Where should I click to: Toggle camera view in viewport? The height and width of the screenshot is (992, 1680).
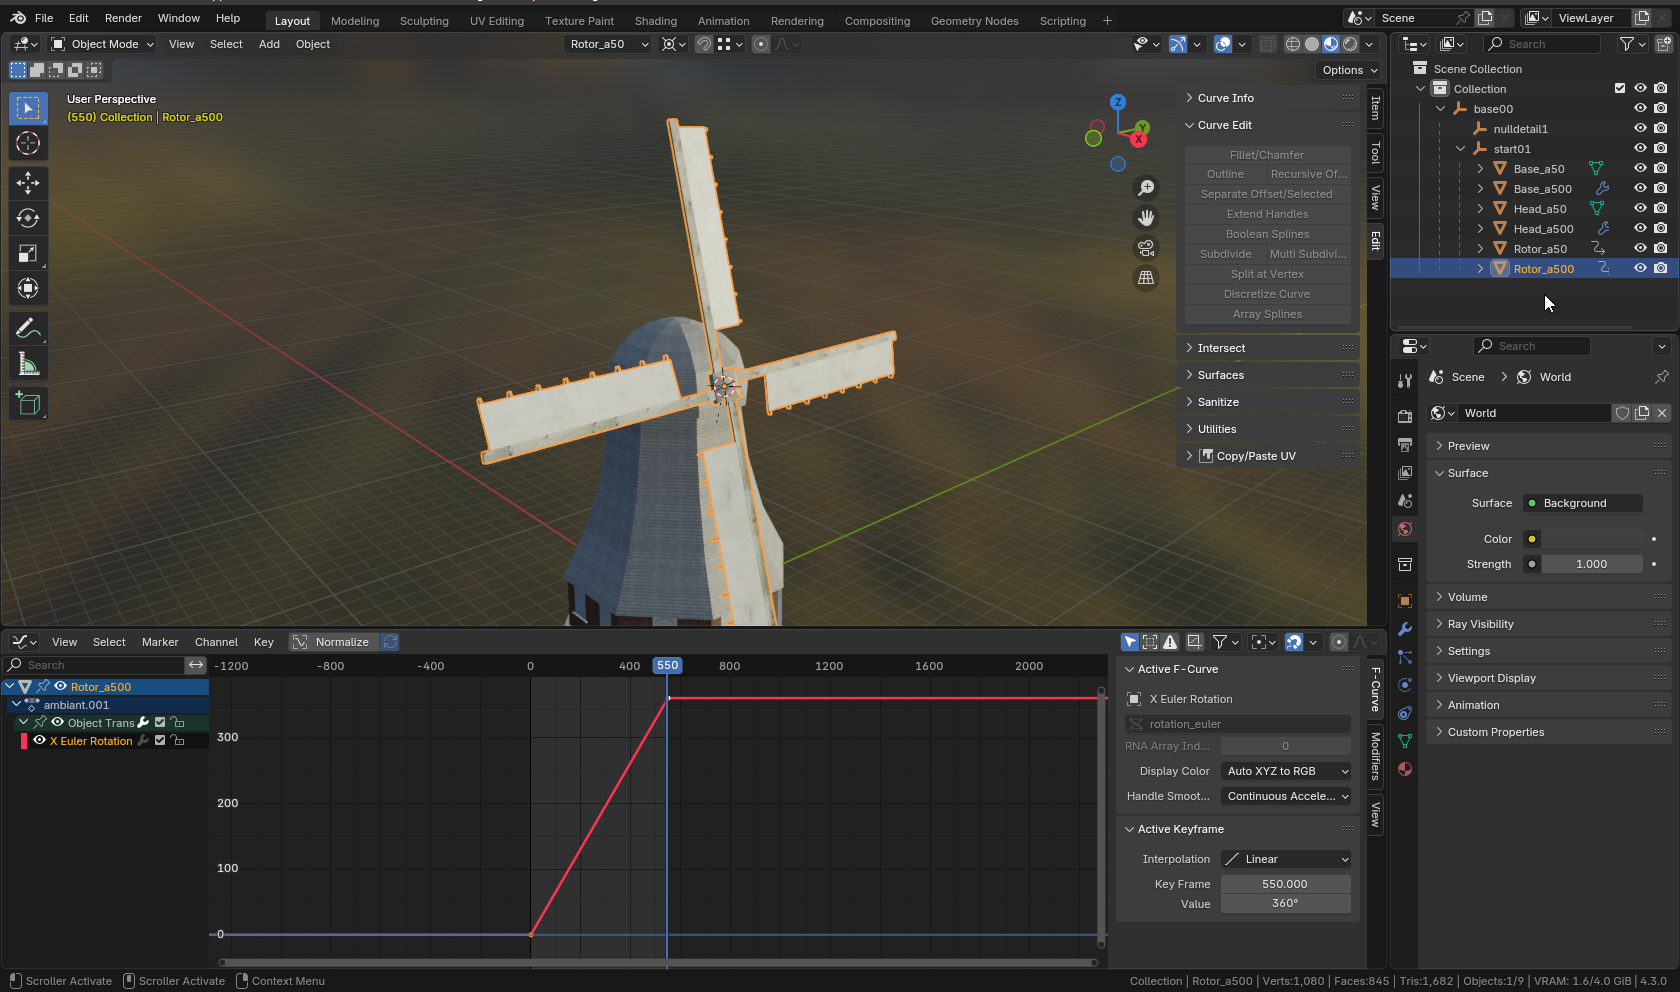point(1146,248)
